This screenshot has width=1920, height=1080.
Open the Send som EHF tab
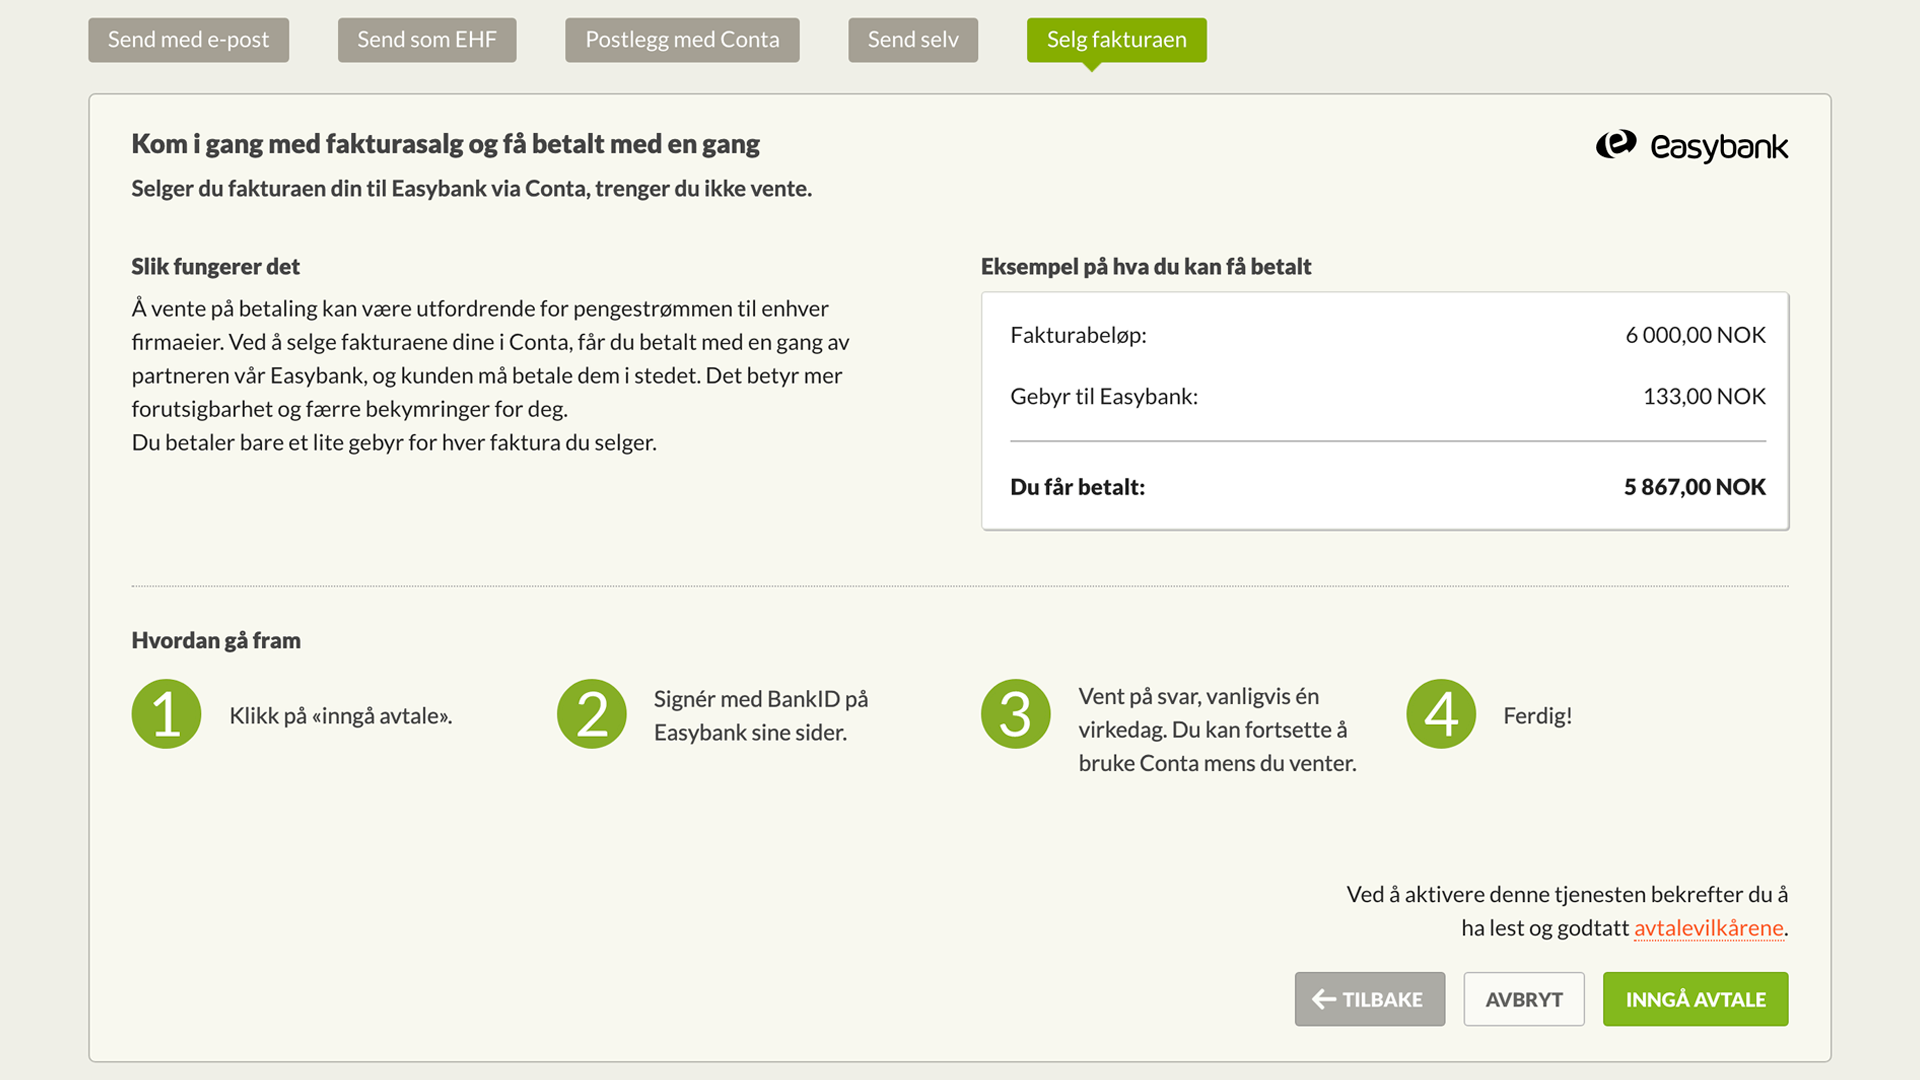pyautogui.click(x=427, y=40)
